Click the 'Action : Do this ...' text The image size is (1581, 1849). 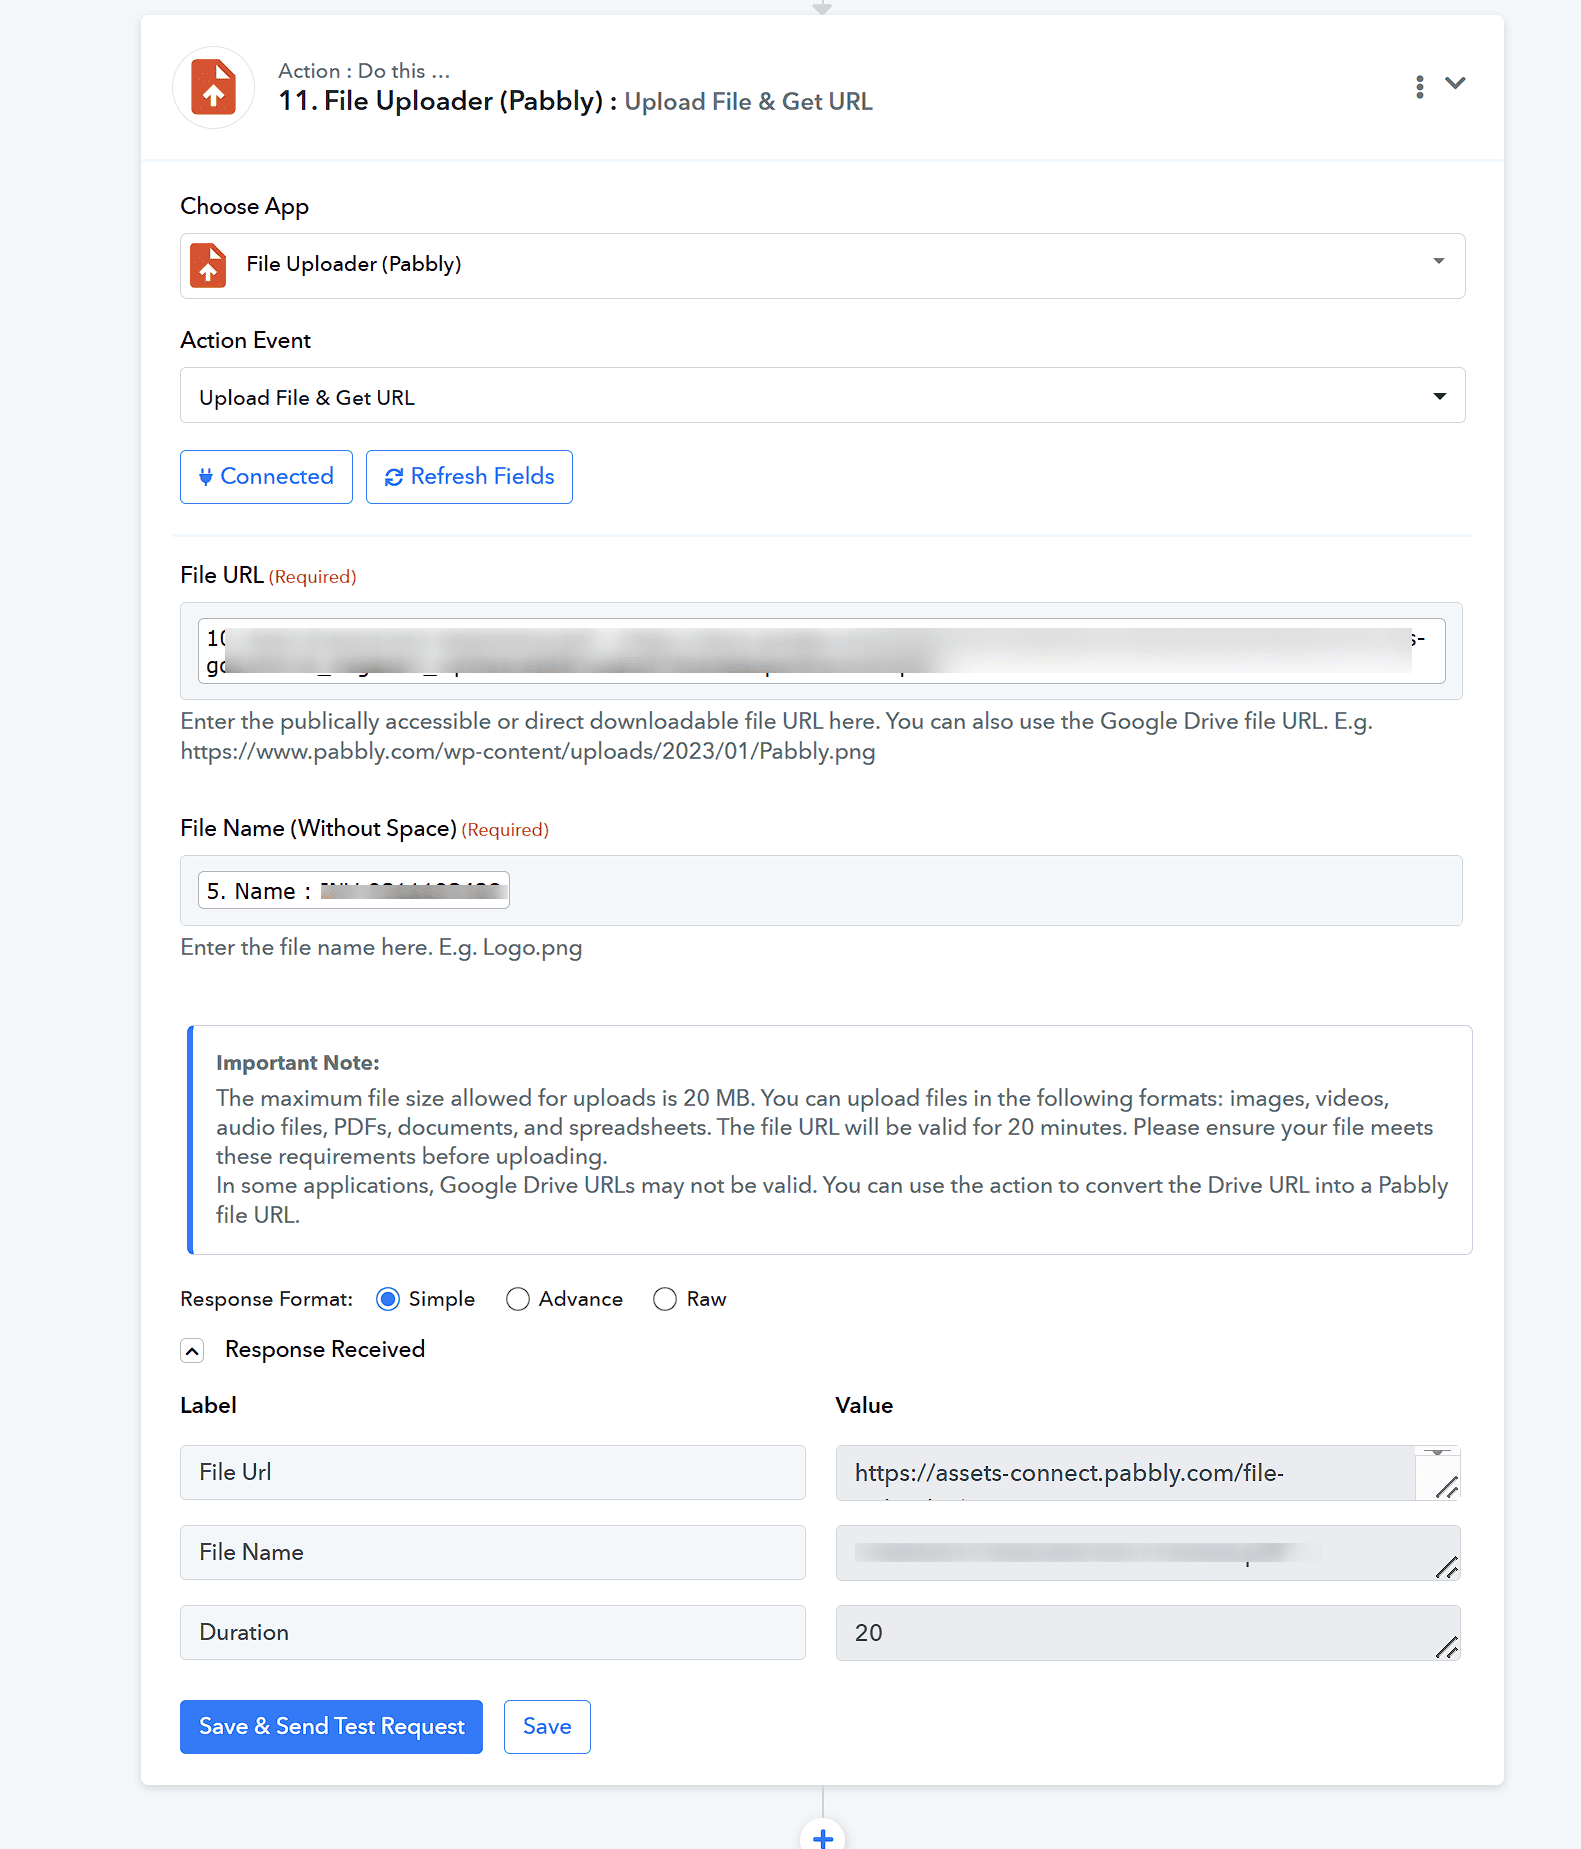click(x=364, y=71)
